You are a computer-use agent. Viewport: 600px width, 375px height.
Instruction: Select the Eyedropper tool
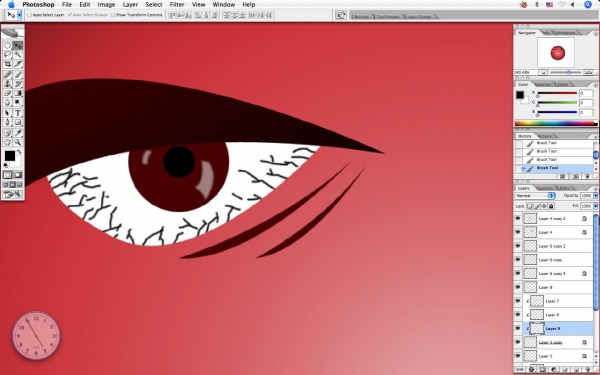coord(18,133)
